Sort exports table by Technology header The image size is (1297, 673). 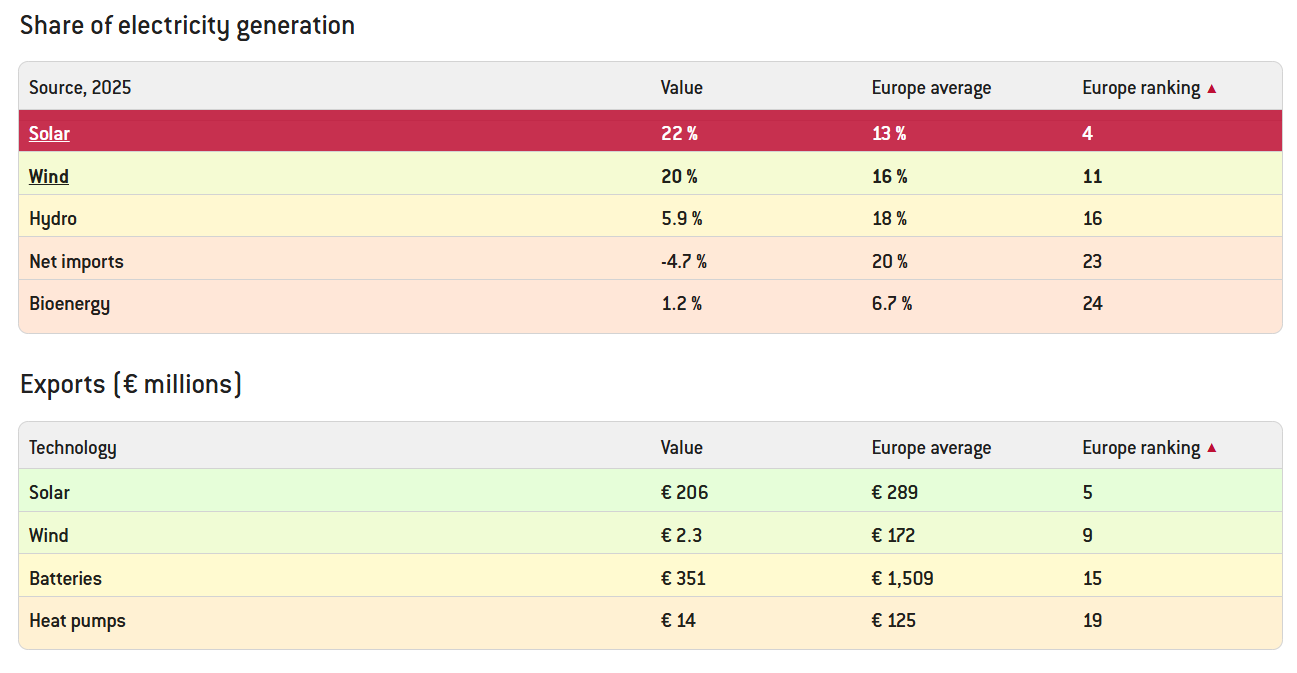pos(72,448)
